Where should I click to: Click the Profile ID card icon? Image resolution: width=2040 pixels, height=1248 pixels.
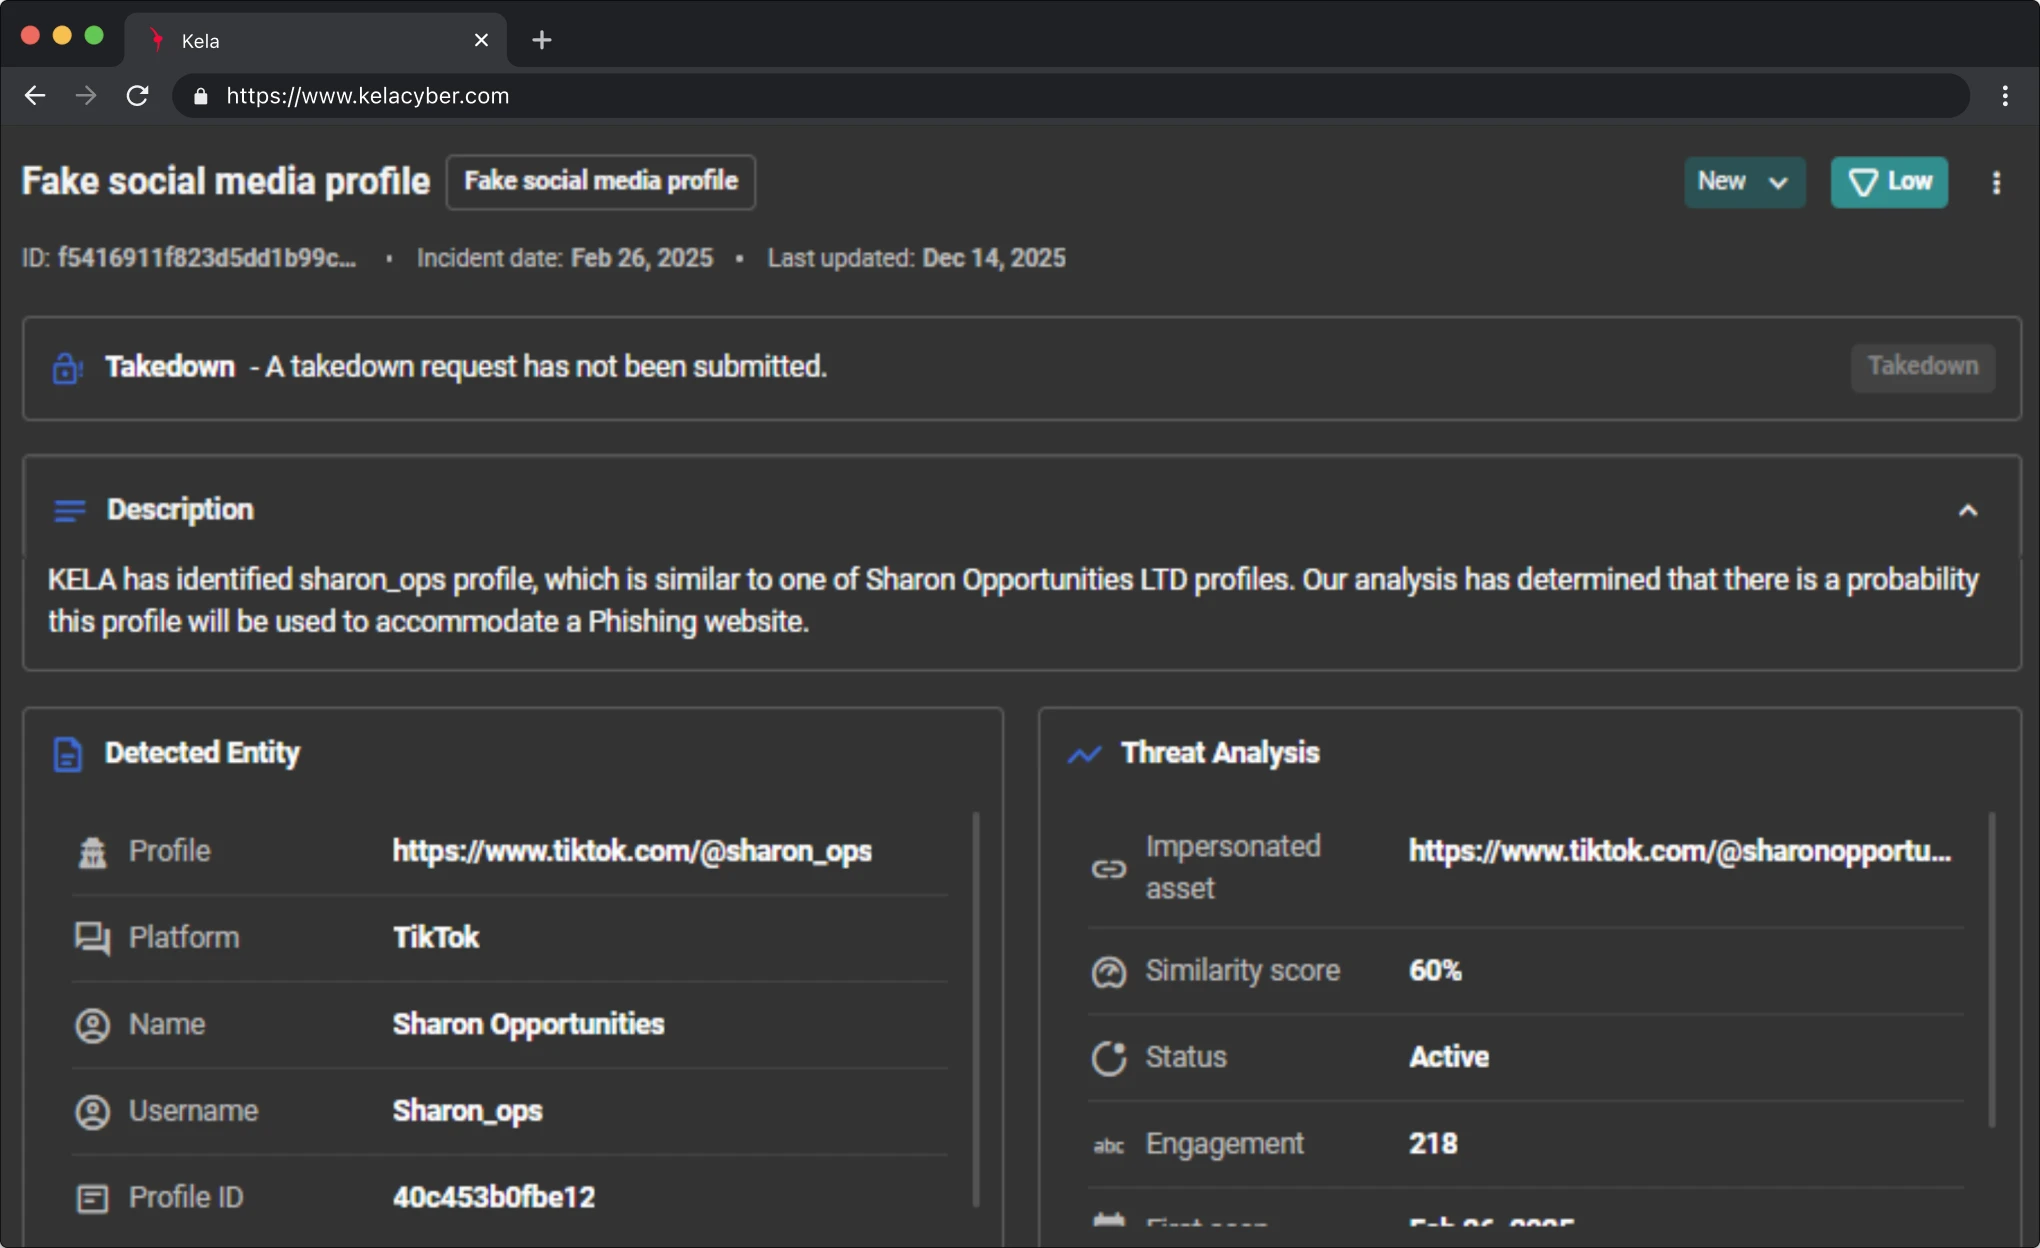92,1198
